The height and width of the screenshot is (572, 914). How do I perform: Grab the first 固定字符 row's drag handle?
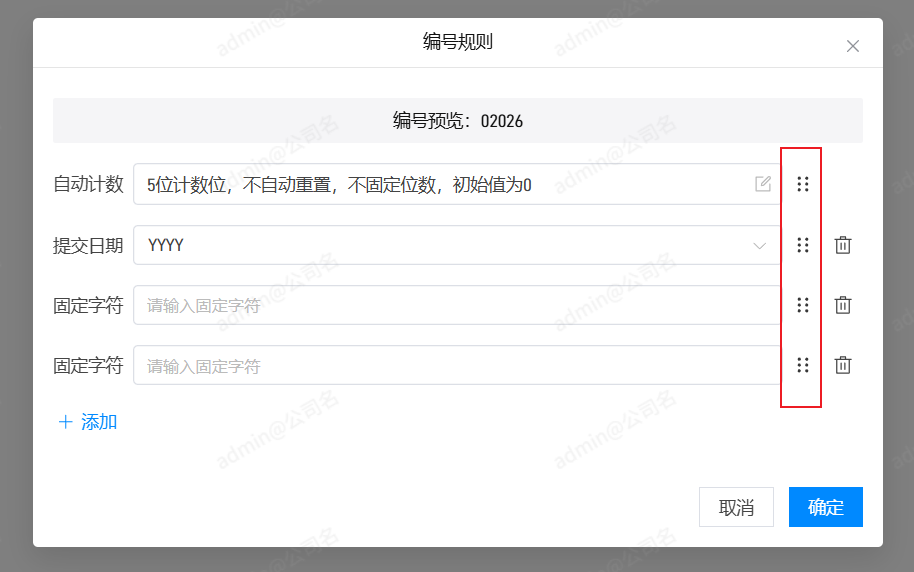pyautogui.click(x=802, y=305)
